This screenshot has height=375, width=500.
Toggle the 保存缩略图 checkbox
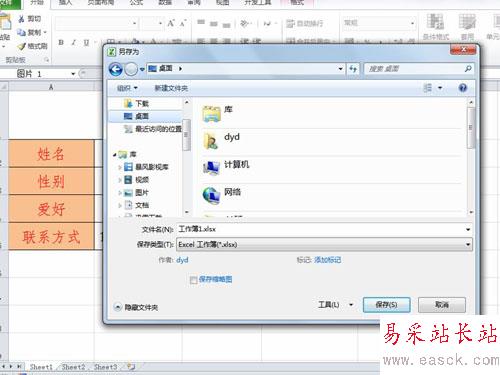point(193,280)
